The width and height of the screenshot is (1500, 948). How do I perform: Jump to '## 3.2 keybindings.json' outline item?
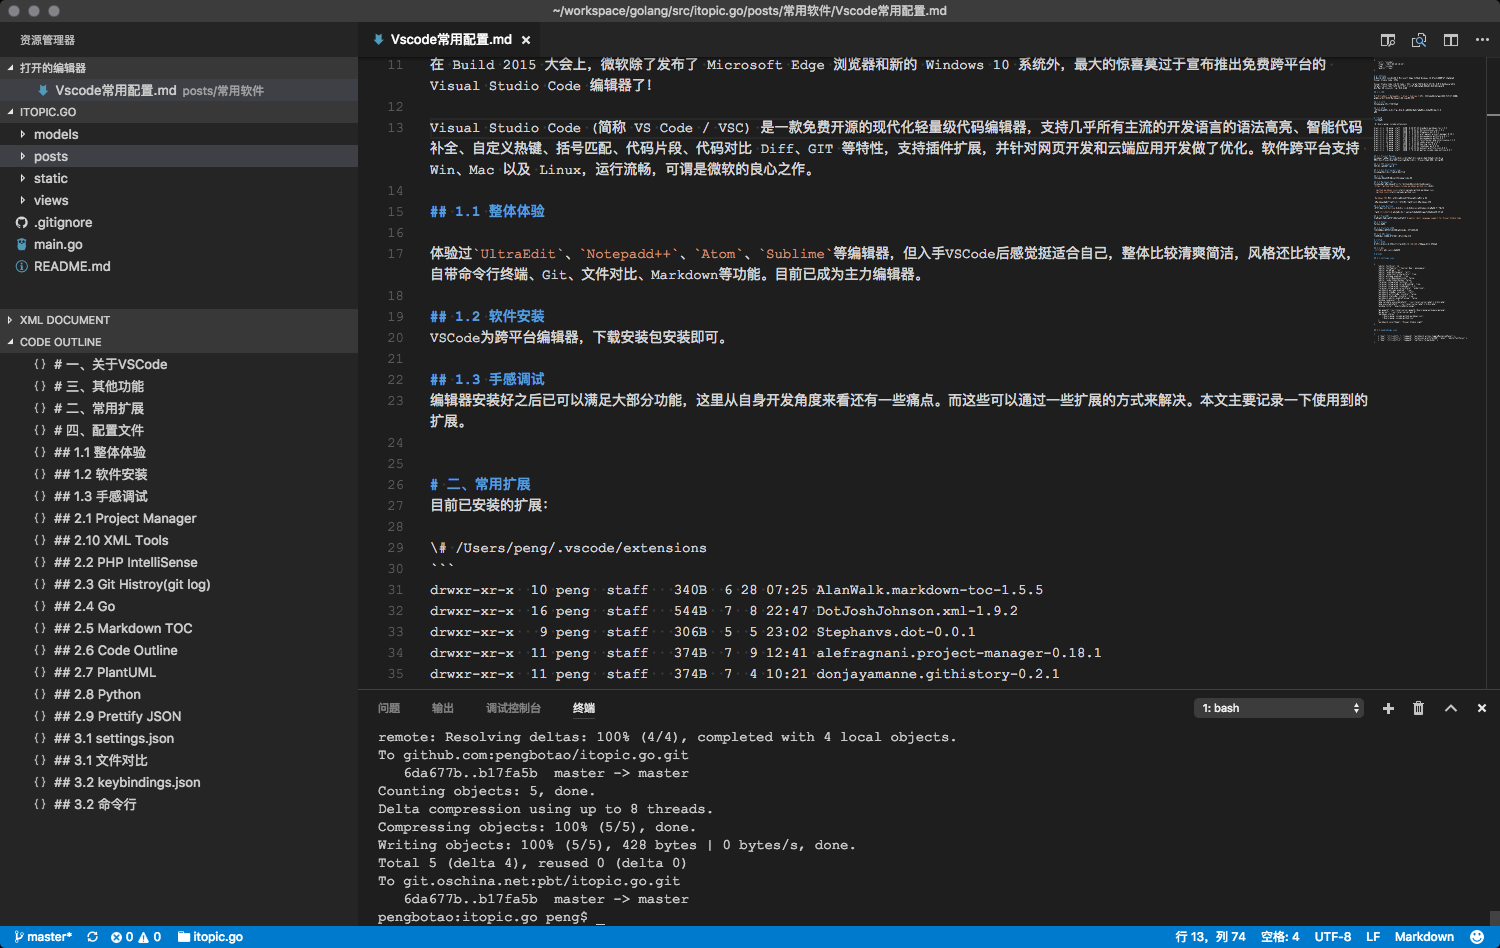pos(127,782)
